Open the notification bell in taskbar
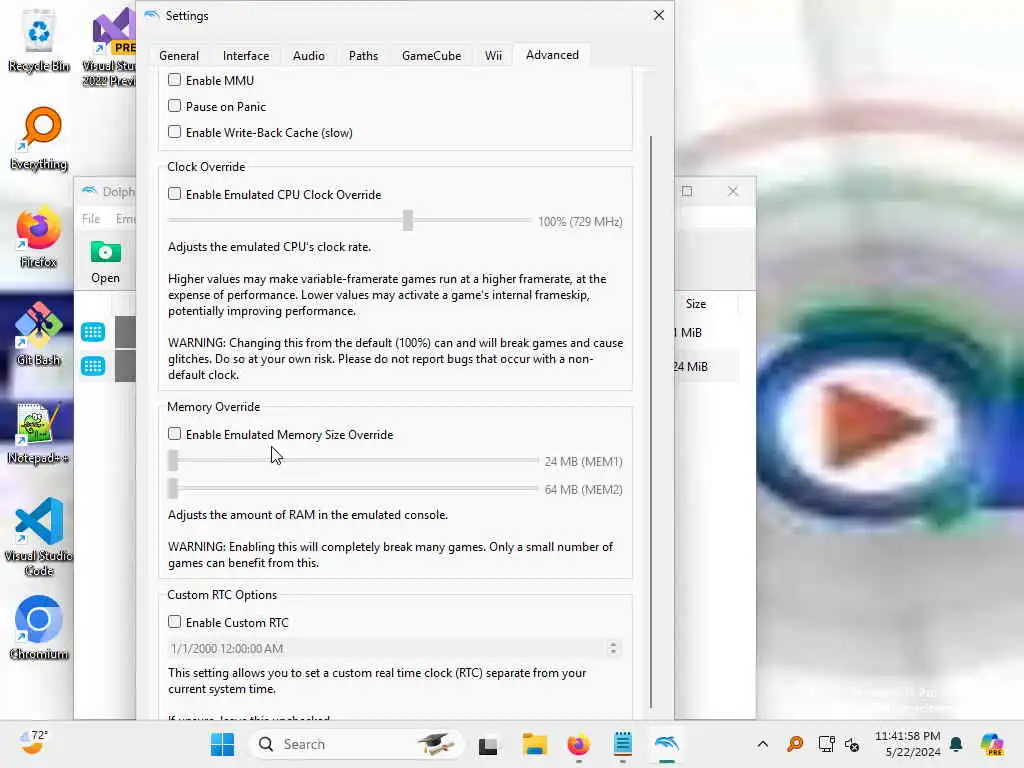This screenshot has width=1024, height=768. 956,744
